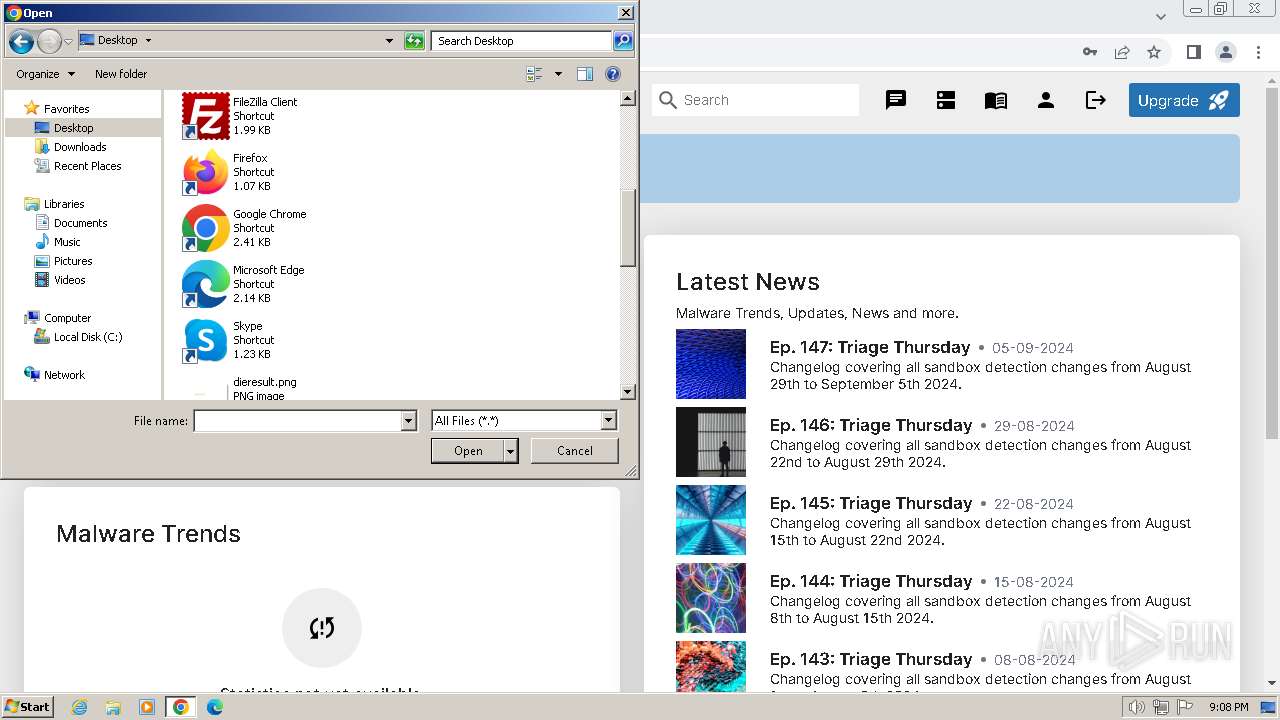
Task: Select the FileZilla Client shortcut icon
Action: click(x=206, y=116)
